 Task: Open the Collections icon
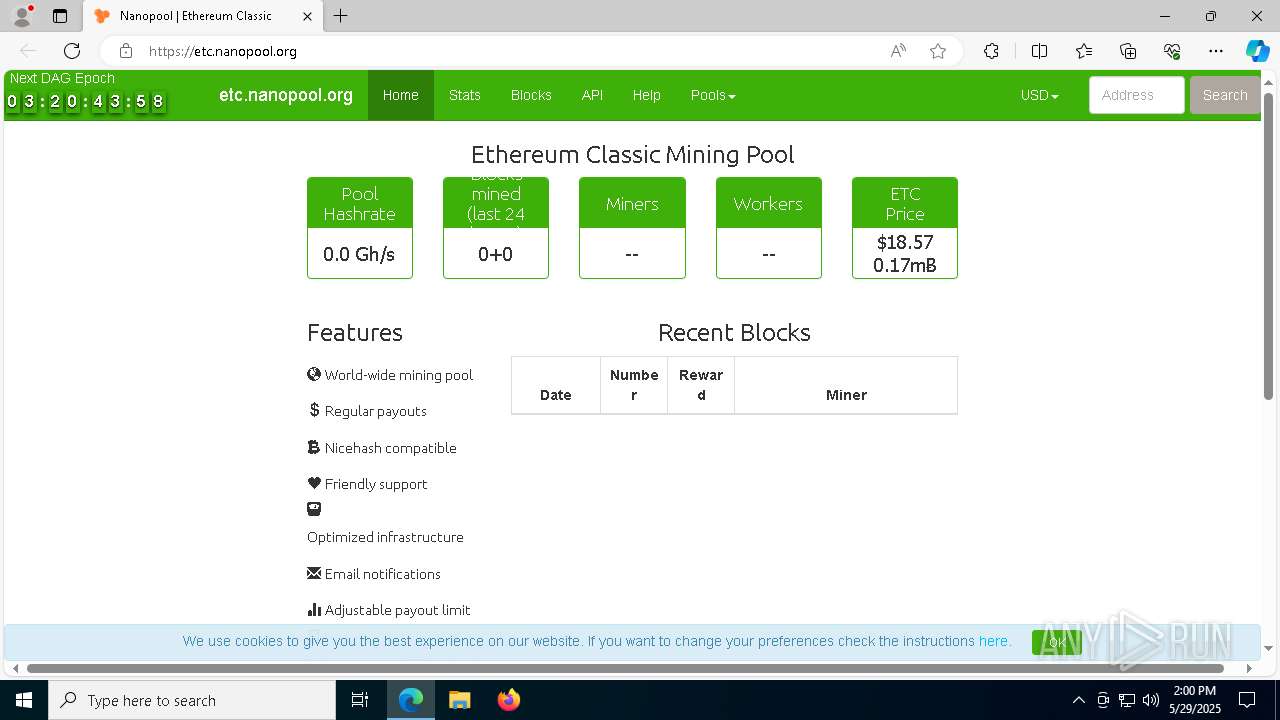pyautogui.click(x=1128, y=51)
